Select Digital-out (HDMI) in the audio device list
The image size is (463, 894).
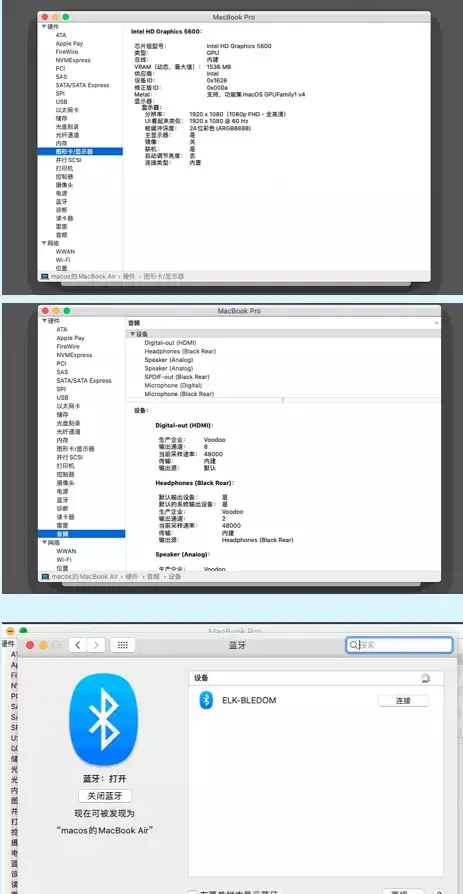coord(170,343)
